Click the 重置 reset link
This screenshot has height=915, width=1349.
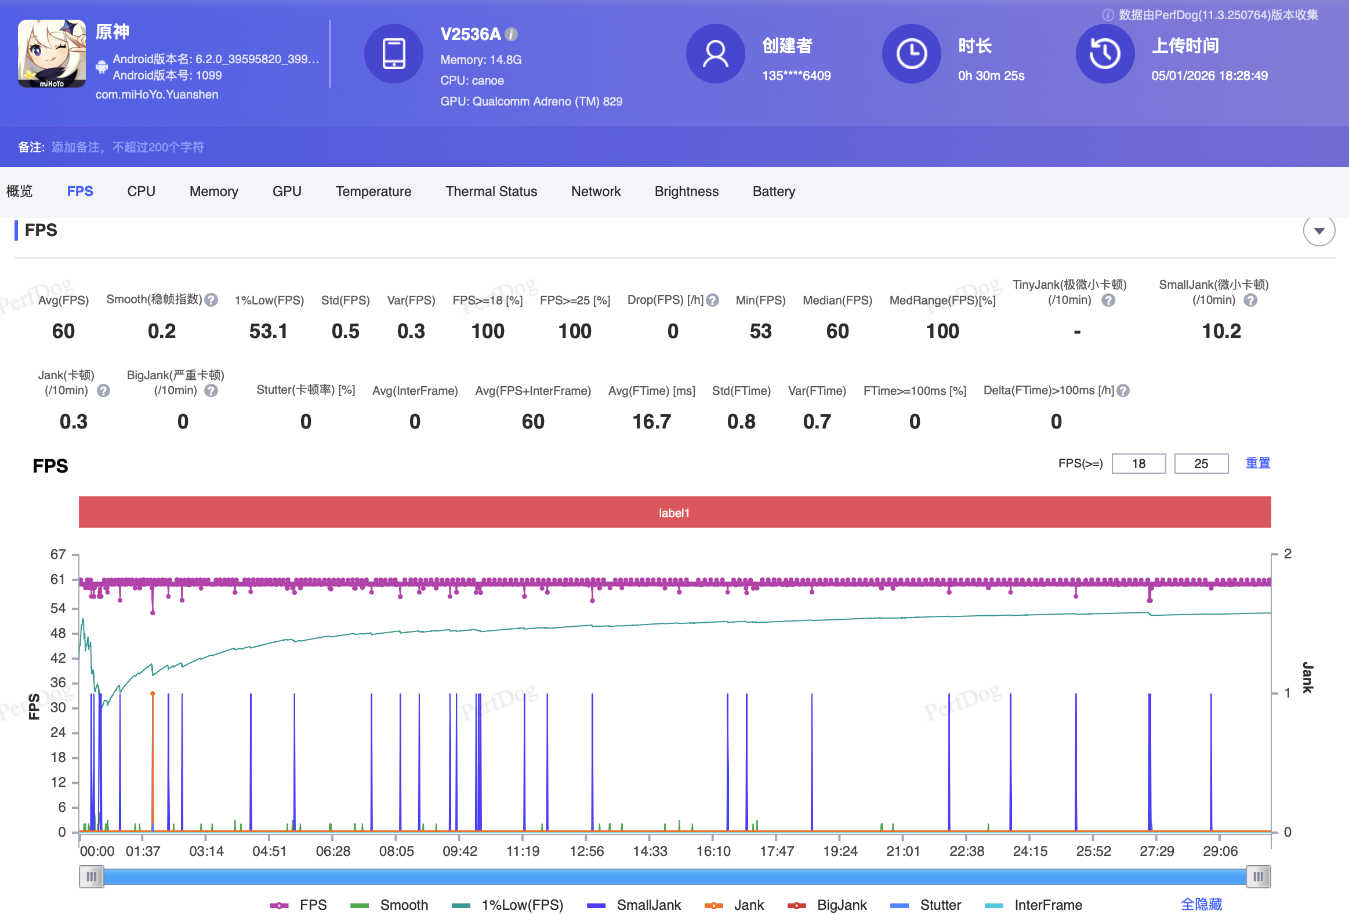tap(1257, 463)
